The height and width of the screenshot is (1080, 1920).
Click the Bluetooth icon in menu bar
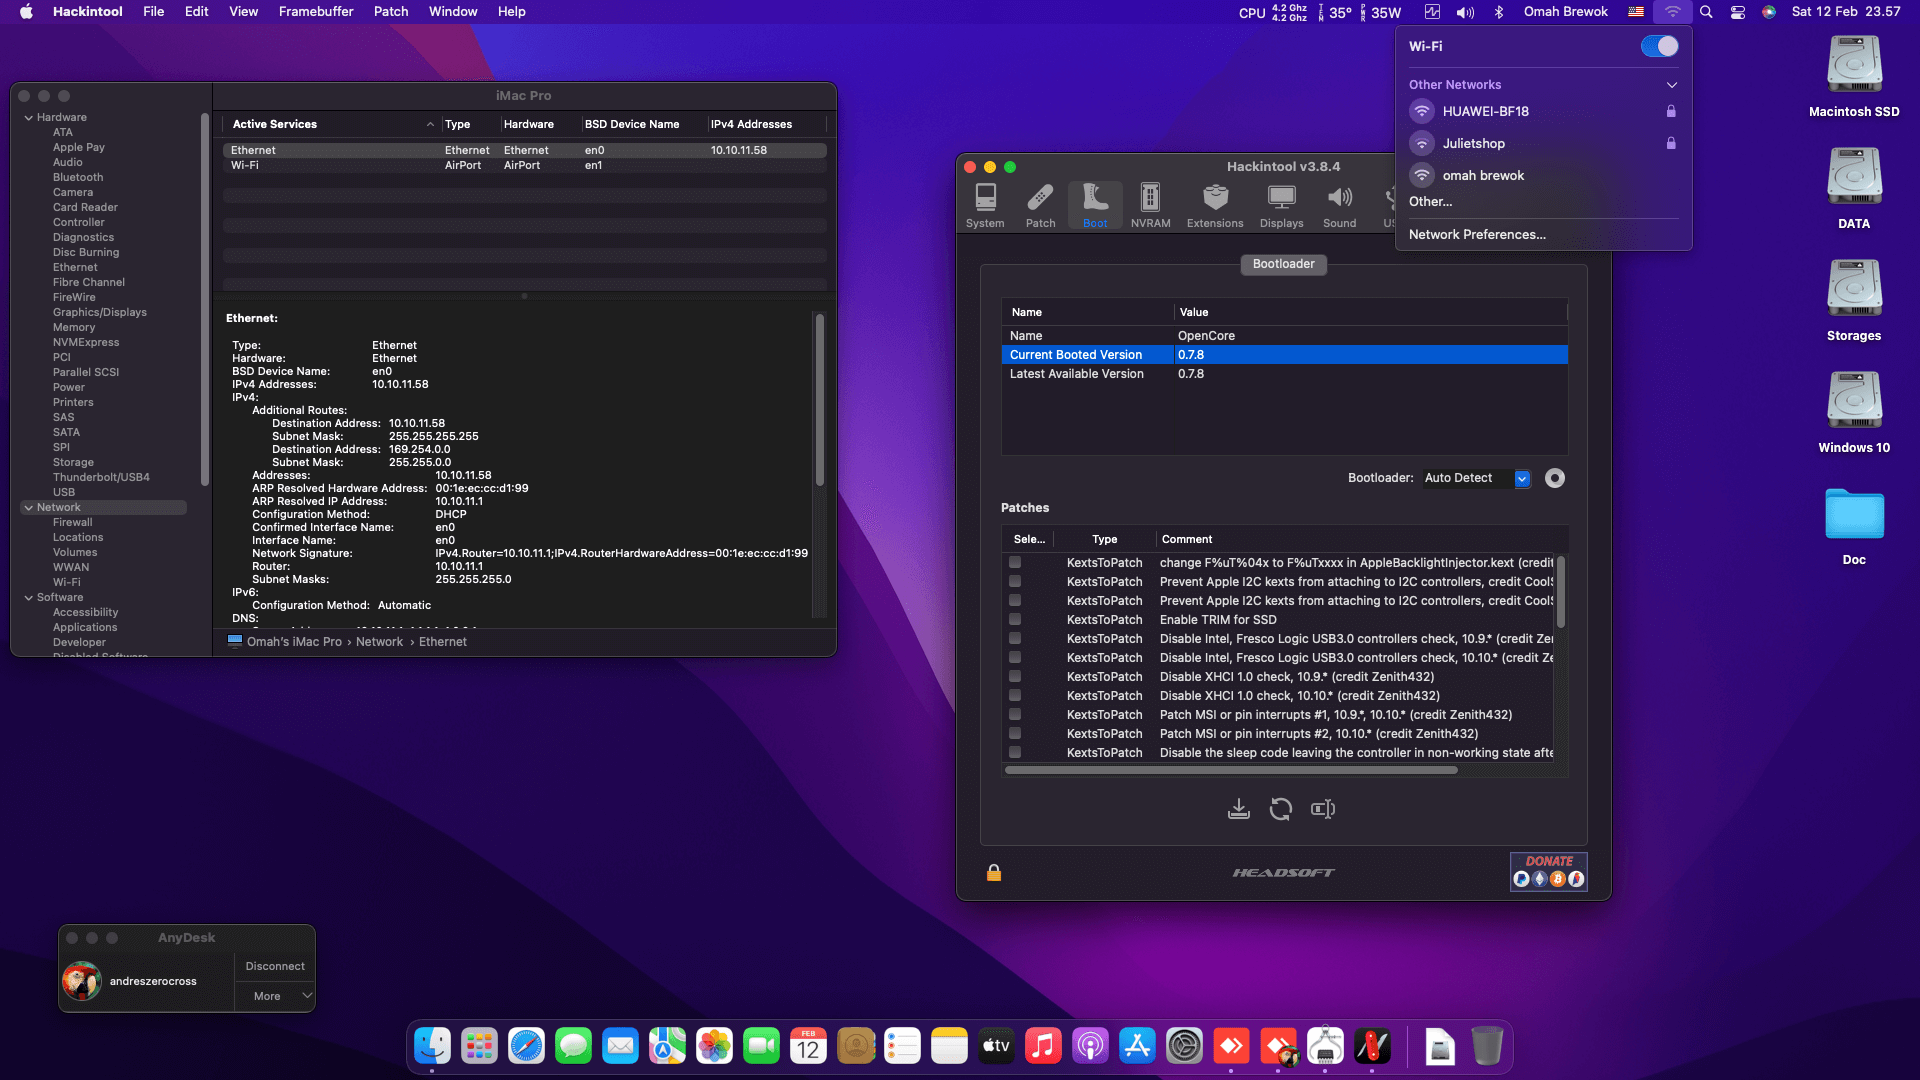click(1498, 12)
